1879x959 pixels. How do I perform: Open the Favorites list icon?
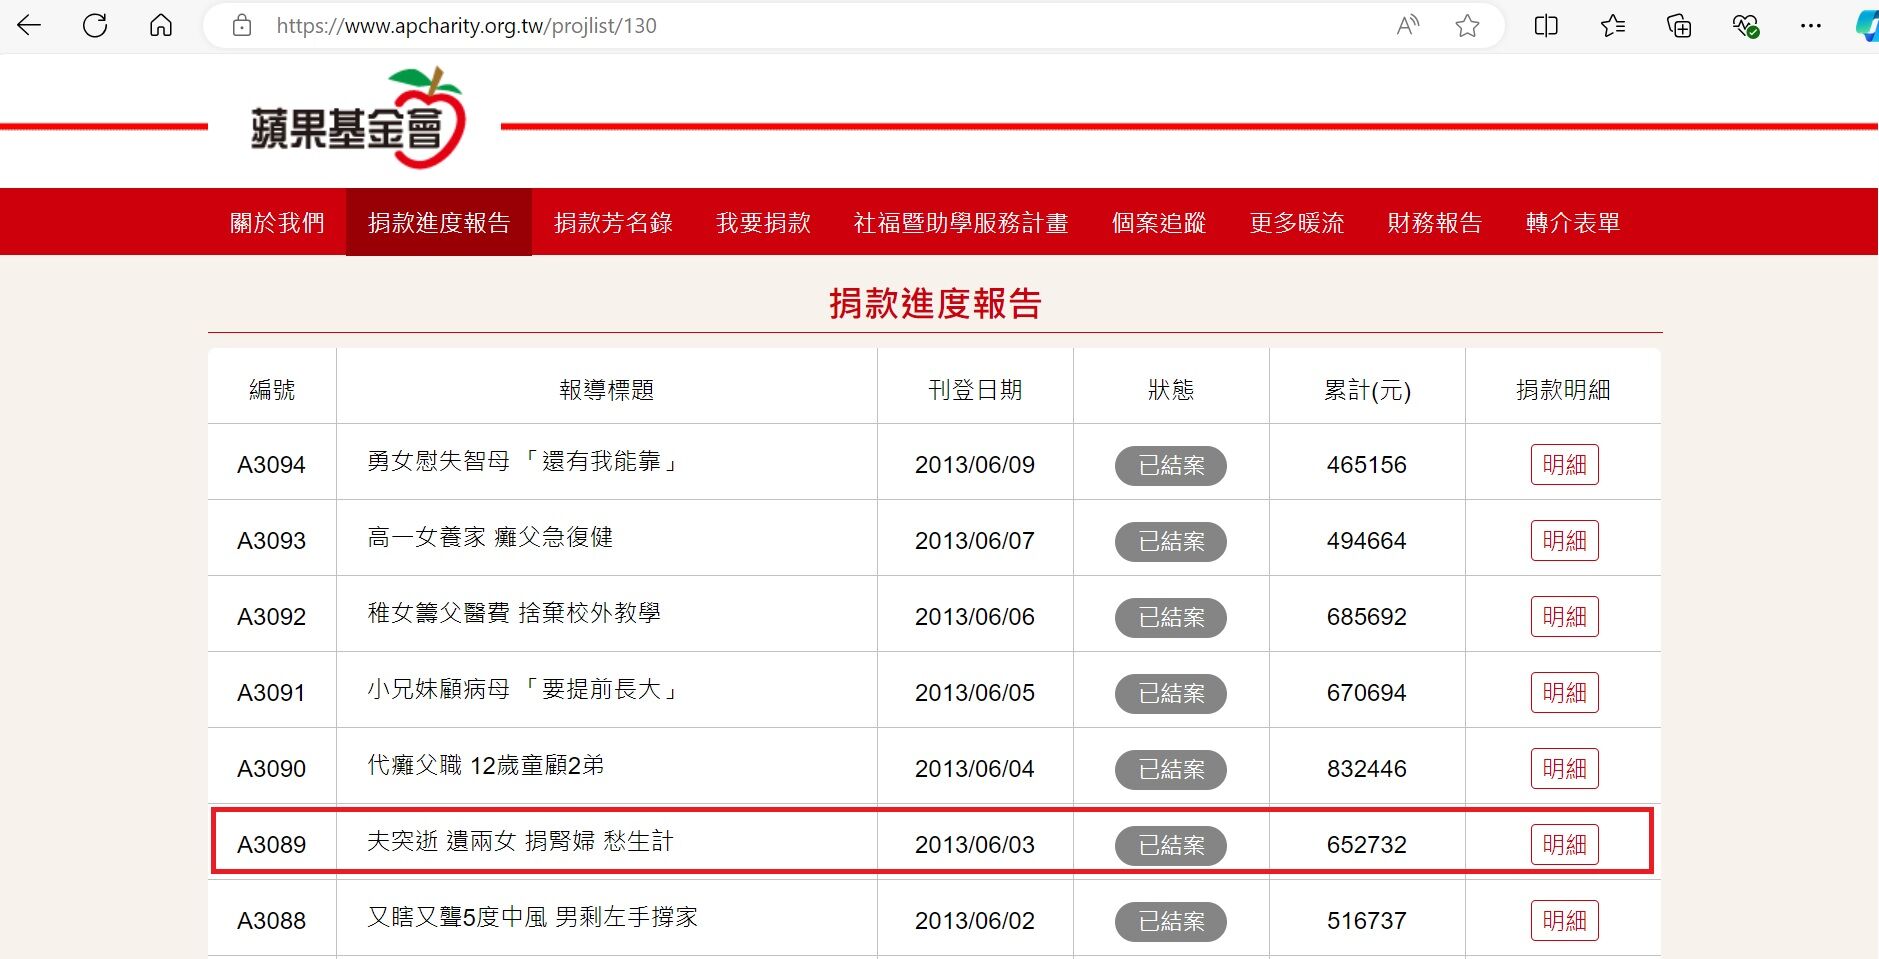(x=1613, y=26)
